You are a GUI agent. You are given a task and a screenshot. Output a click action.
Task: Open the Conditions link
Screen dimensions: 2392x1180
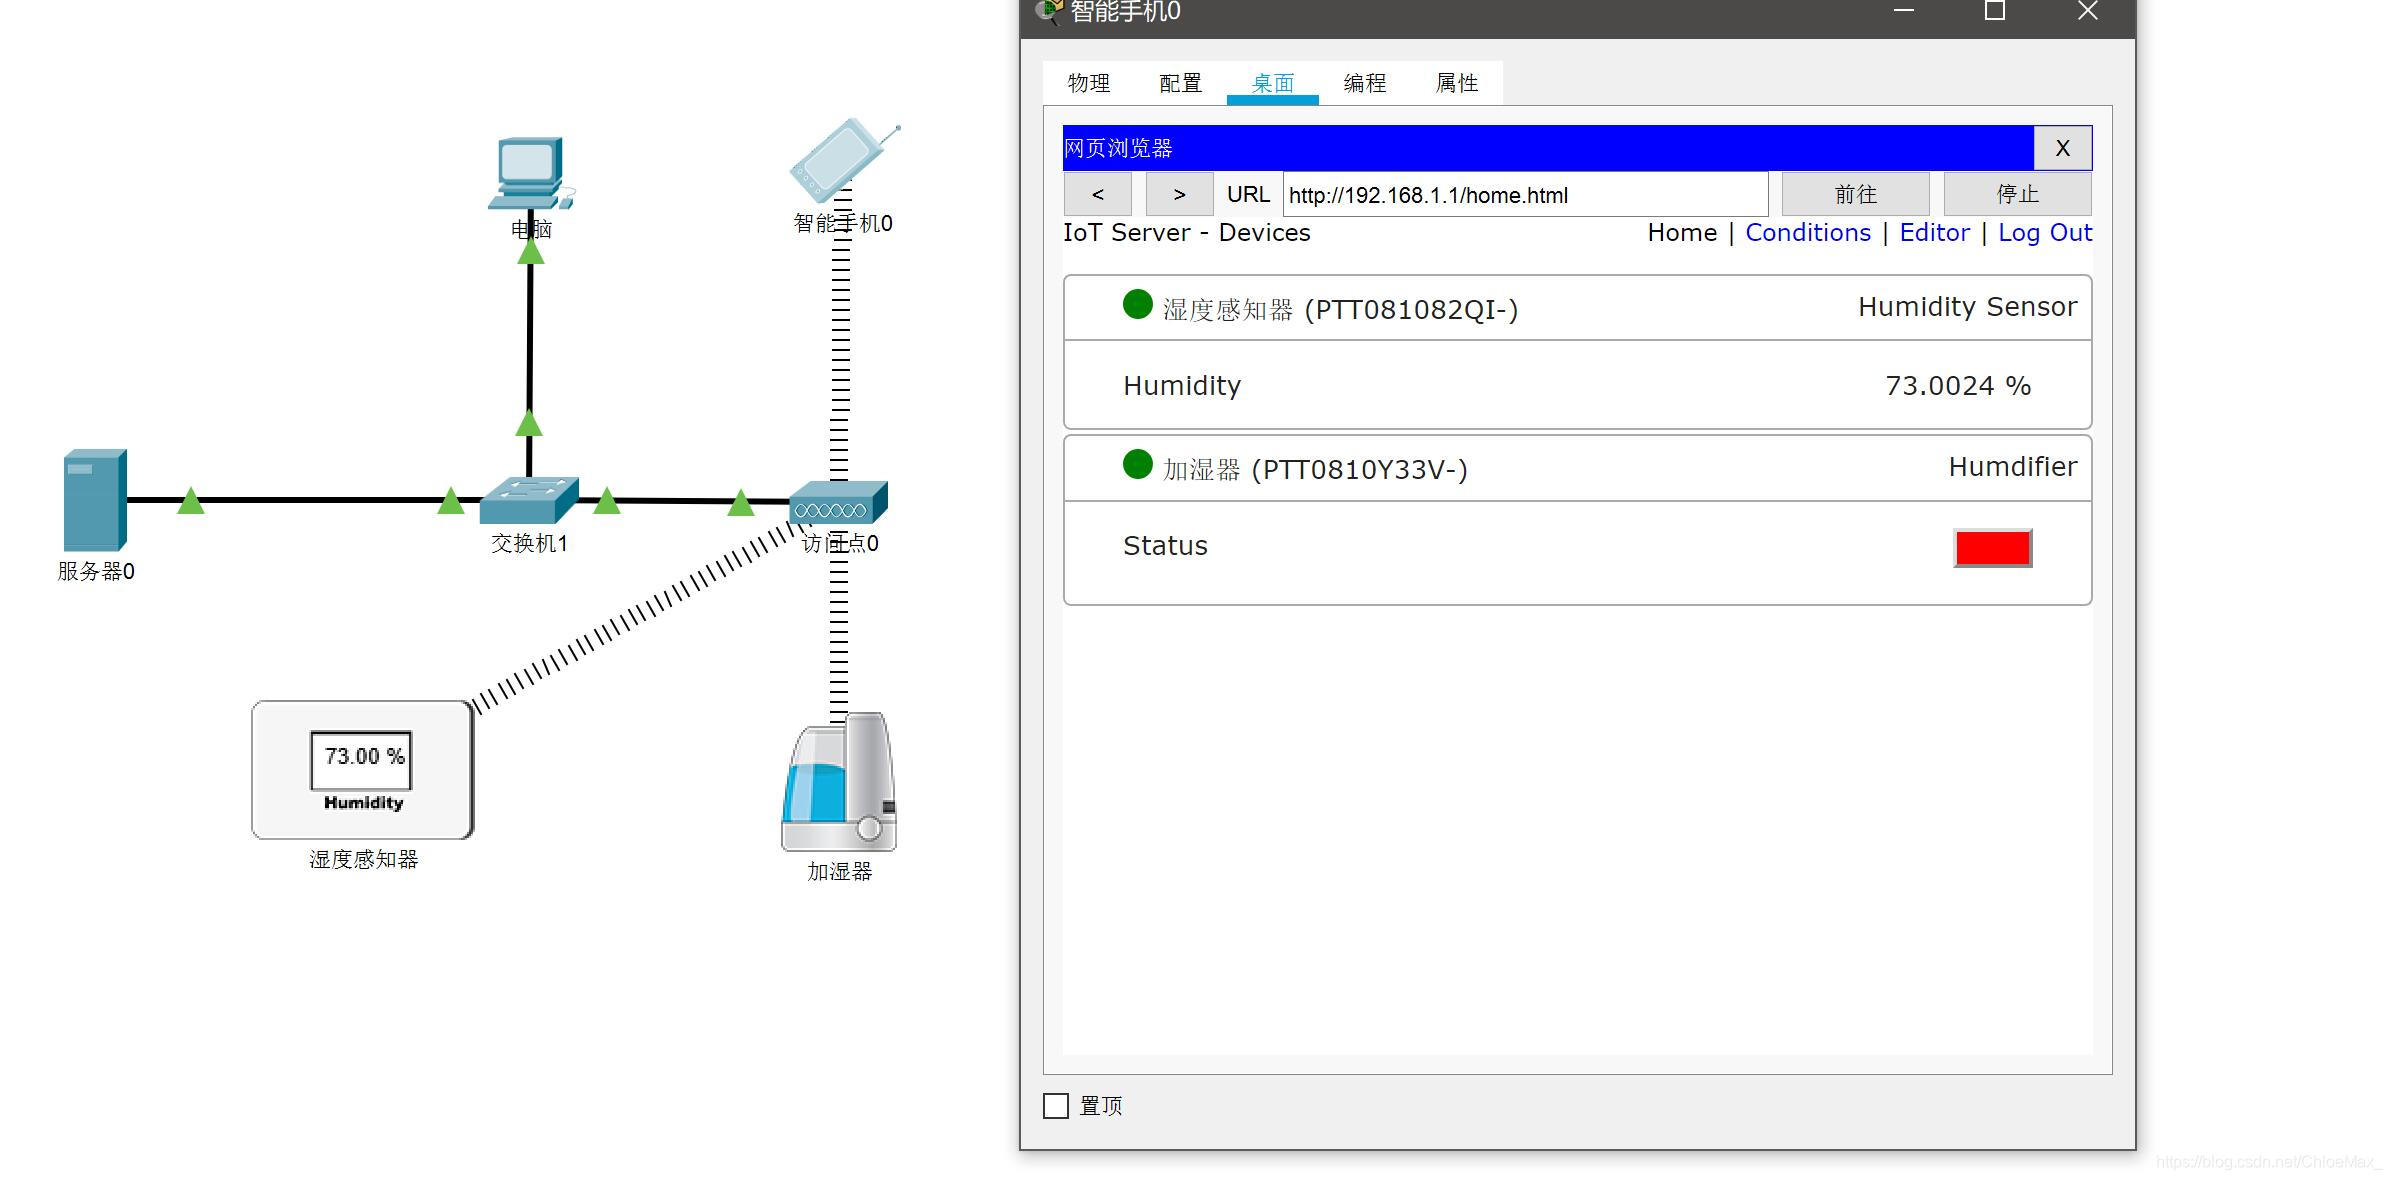1807,233
